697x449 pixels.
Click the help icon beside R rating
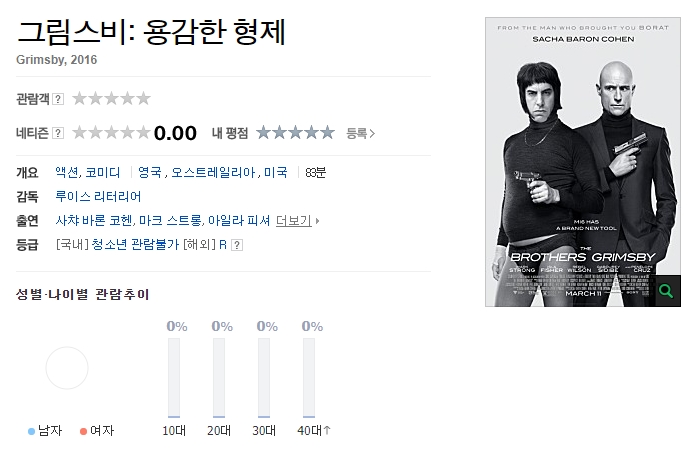coord(237,245)
